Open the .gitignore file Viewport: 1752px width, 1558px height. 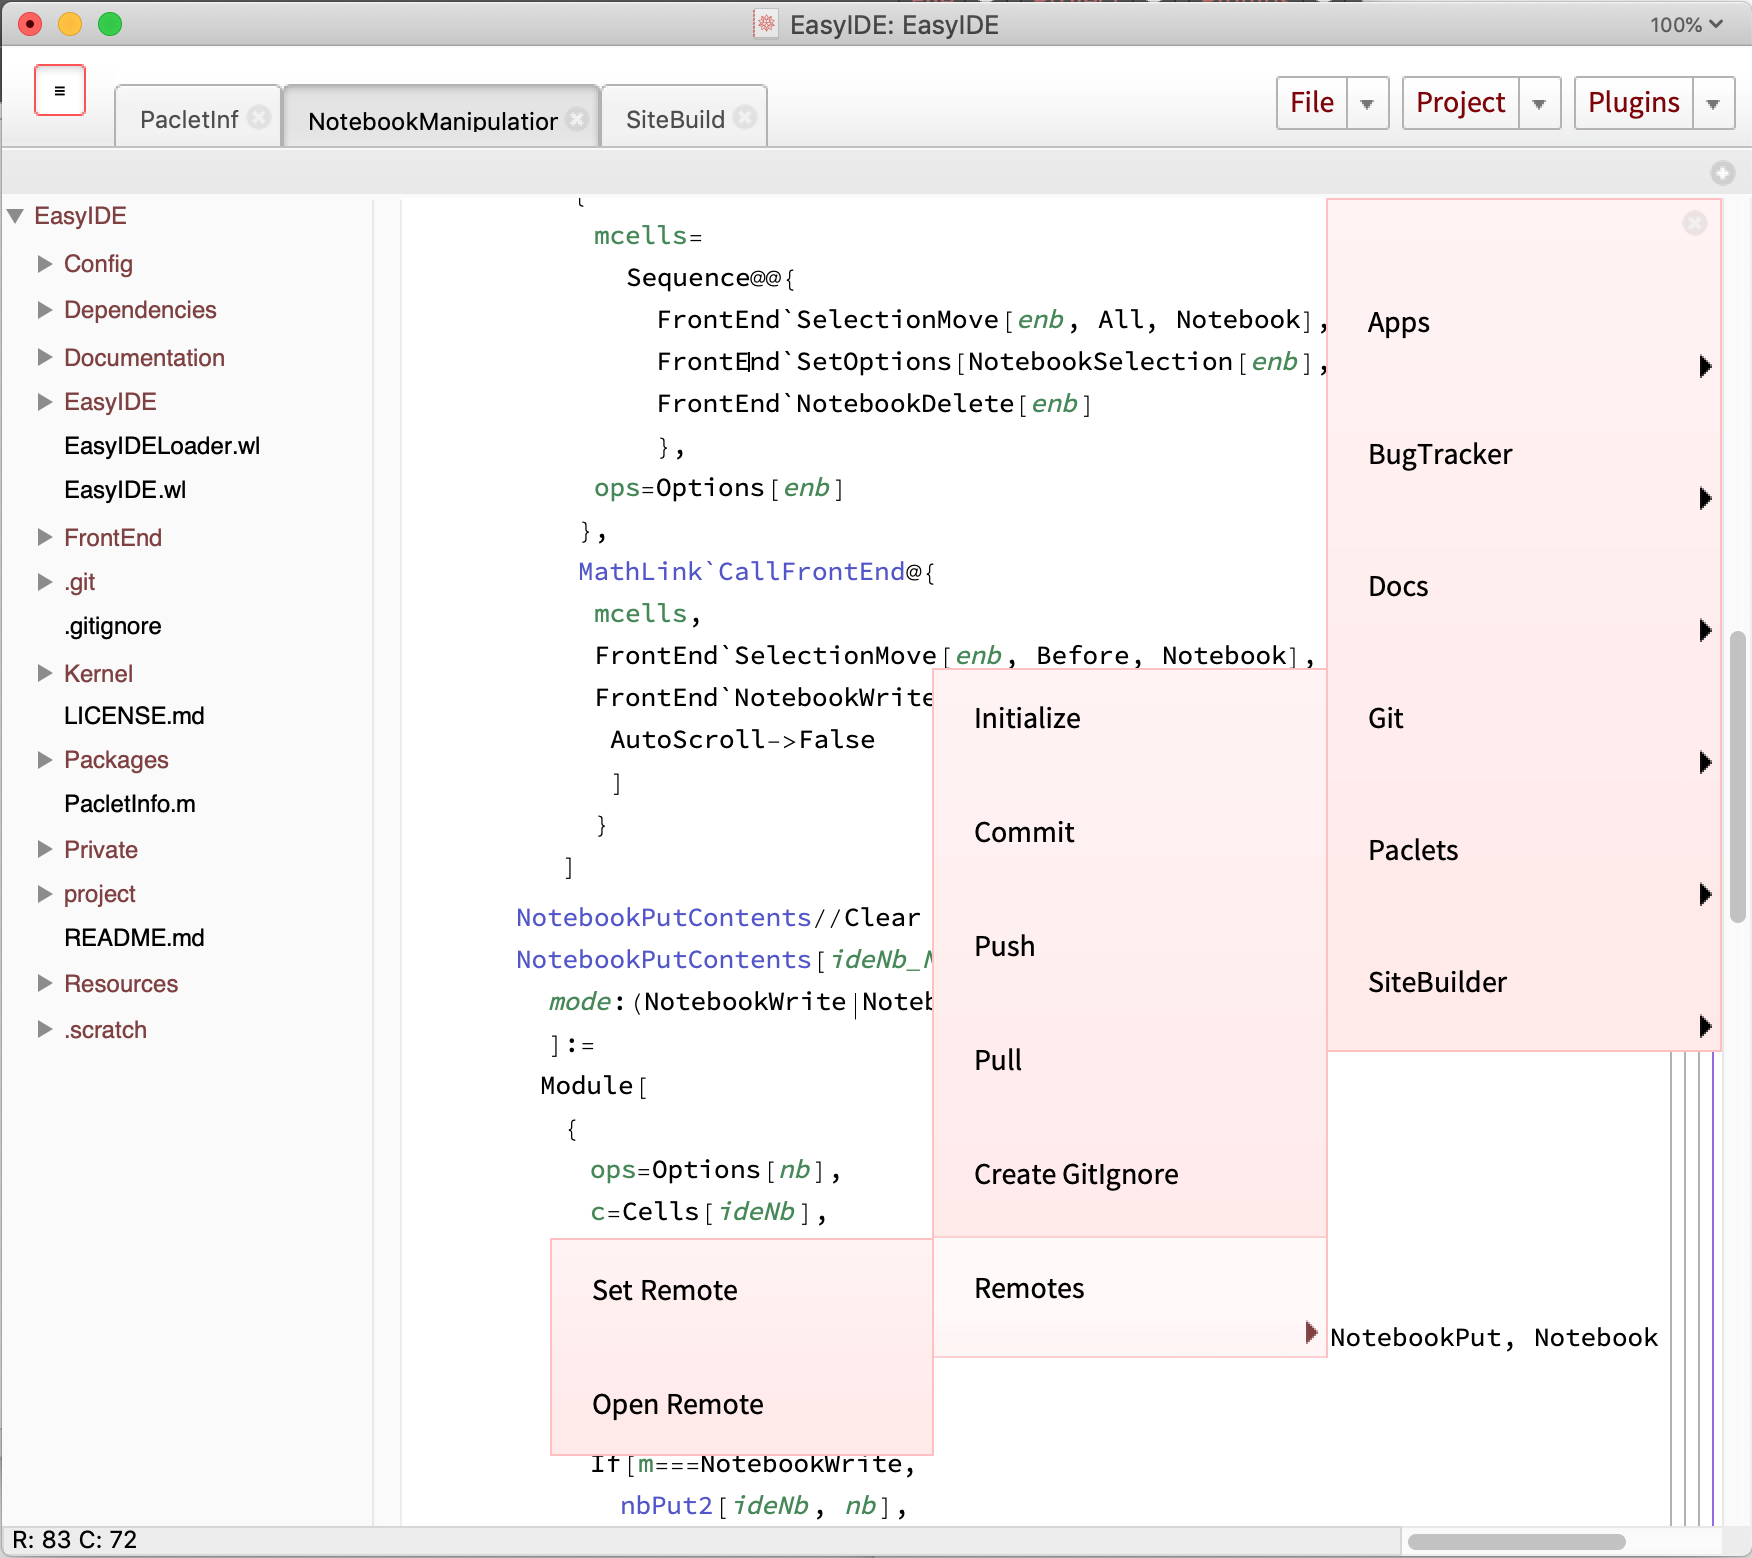click(x=113, y=626)
